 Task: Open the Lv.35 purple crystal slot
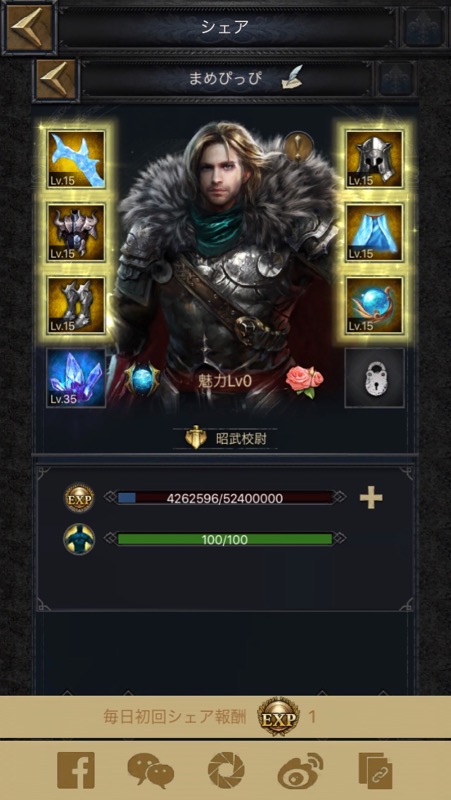pos(76,378)
